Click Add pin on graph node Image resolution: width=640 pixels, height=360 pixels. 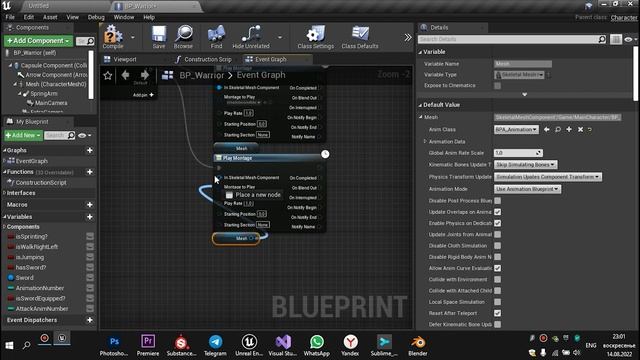click(143, 95)
